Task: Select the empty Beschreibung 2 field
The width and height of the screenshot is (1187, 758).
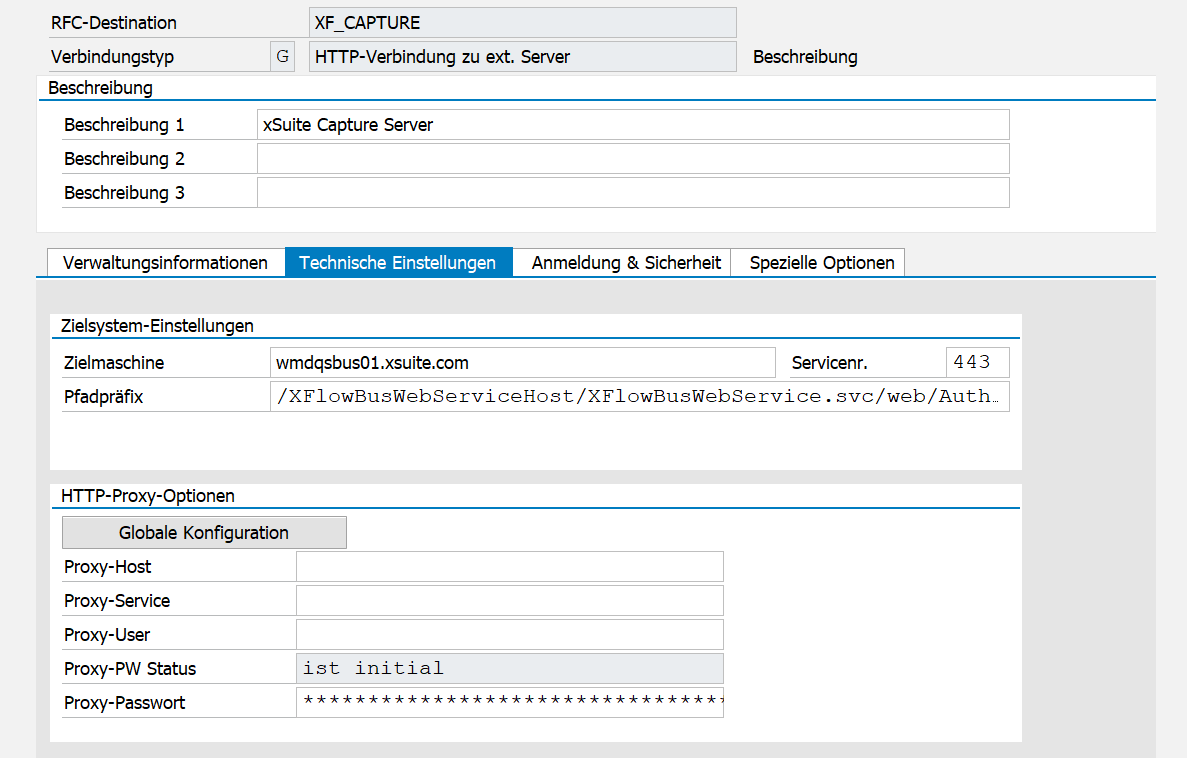Action: pos(633,158)
